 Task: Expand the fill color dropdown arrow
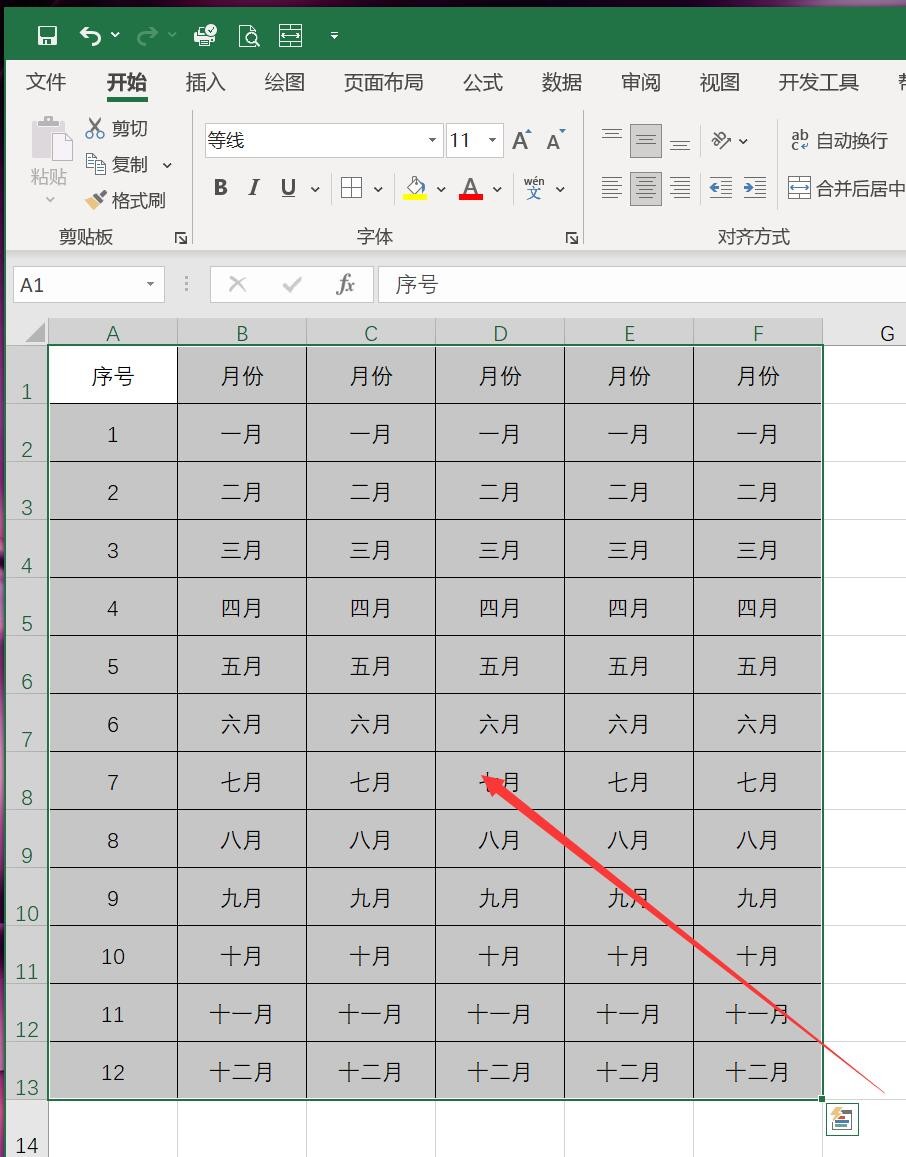click(441, 188)
